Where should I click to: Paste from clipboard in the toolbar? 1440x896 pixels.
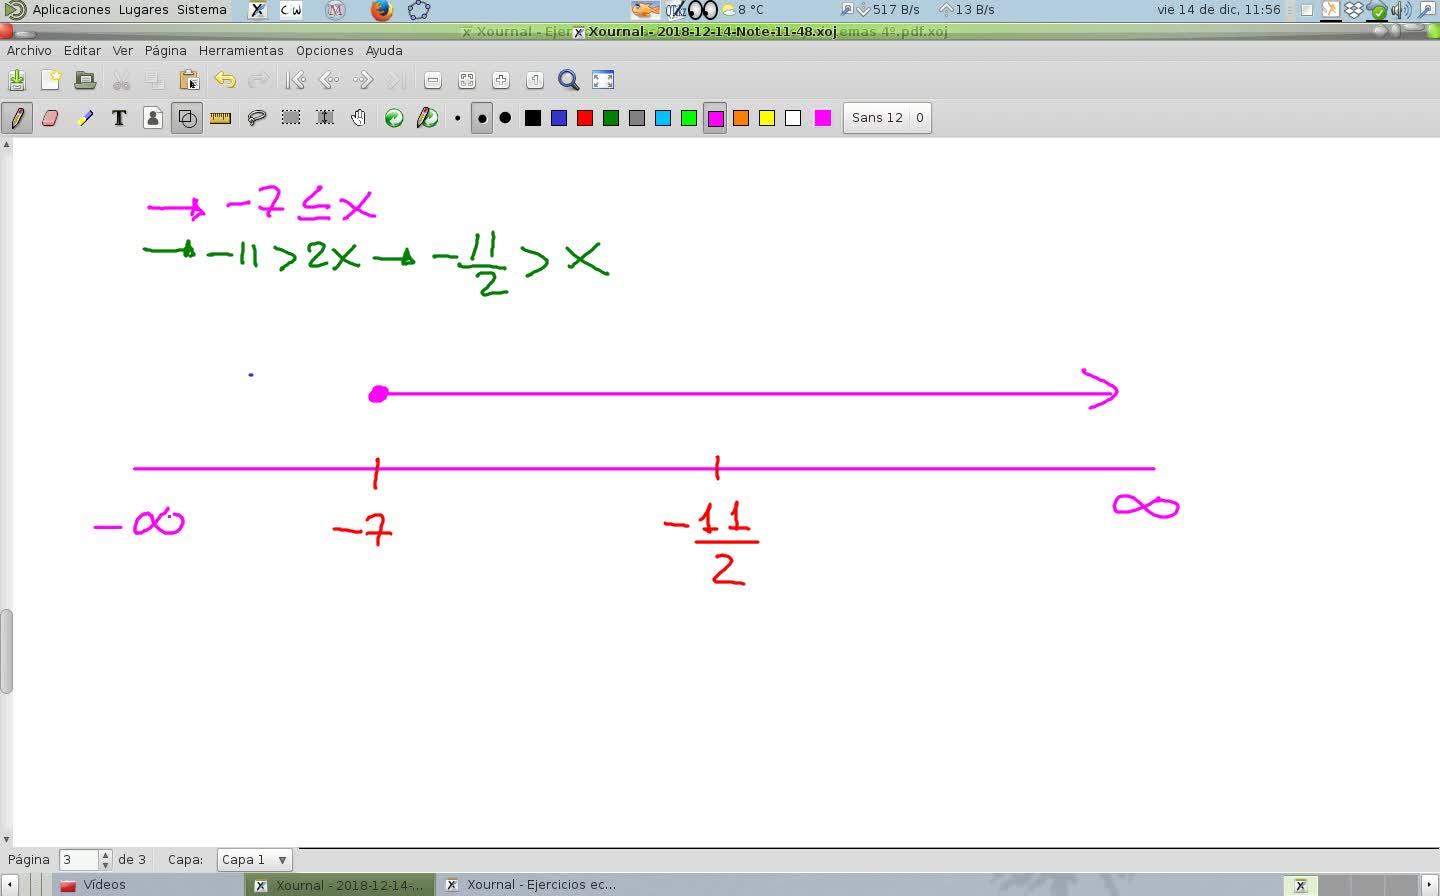tap(189, 80)
